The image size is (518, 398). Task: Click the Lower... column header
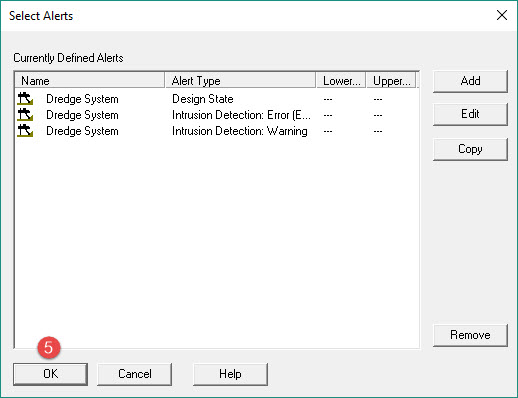point(341,81)
